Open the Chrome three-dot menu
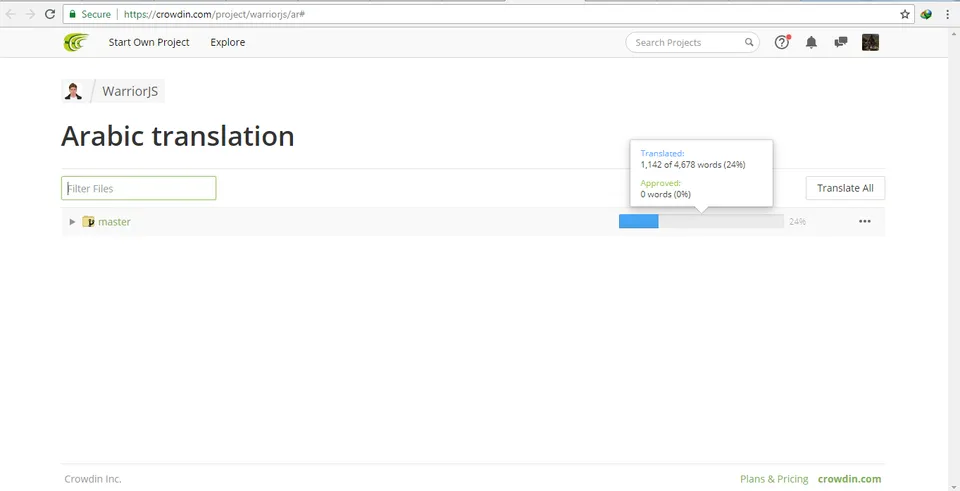This screenshot has width=960, height=491. pos(947,14)
